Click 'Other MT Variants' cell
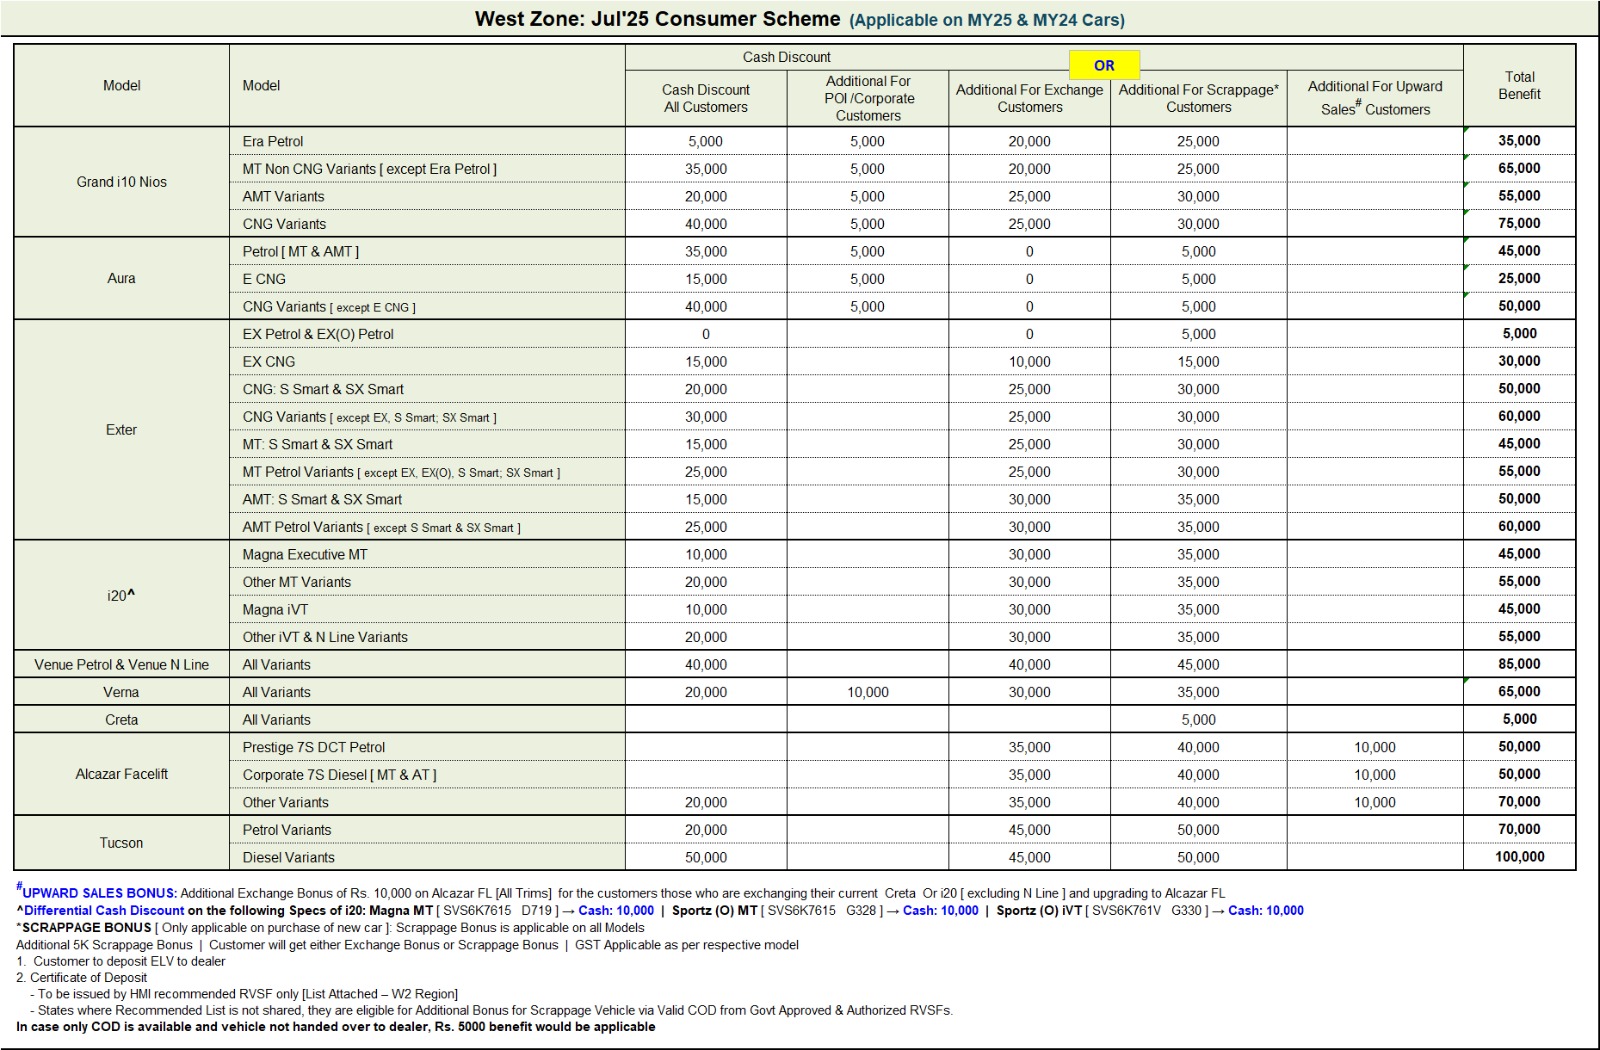 427,582
